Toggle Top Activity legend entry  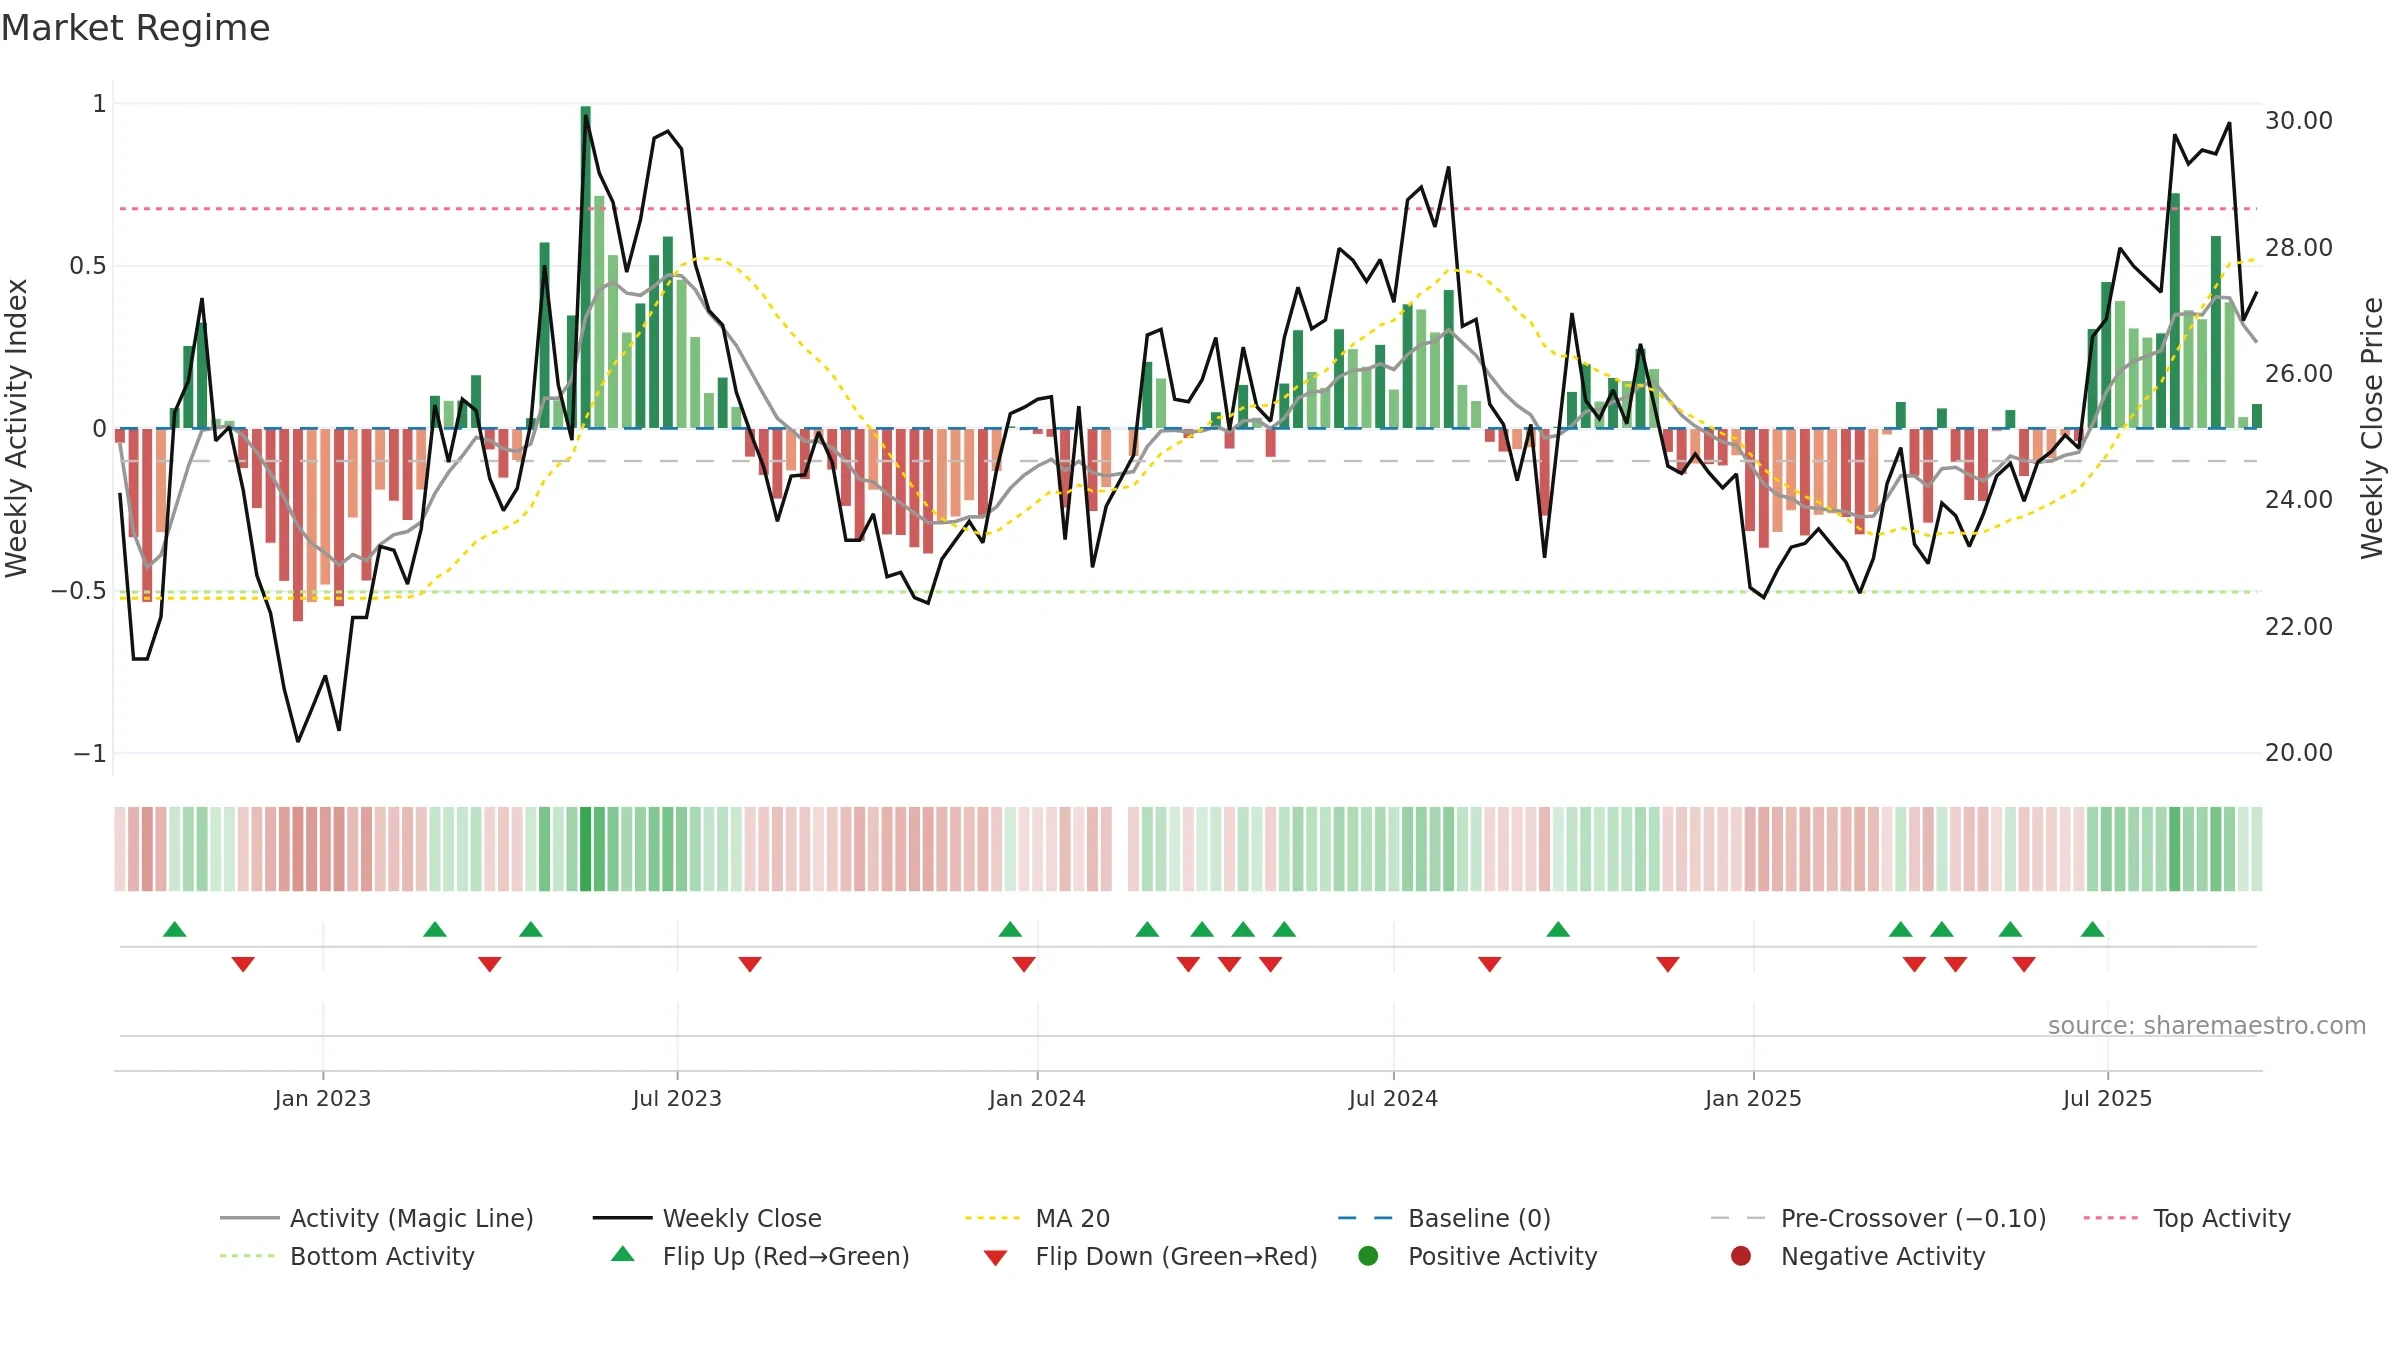click(2187, 1218)
